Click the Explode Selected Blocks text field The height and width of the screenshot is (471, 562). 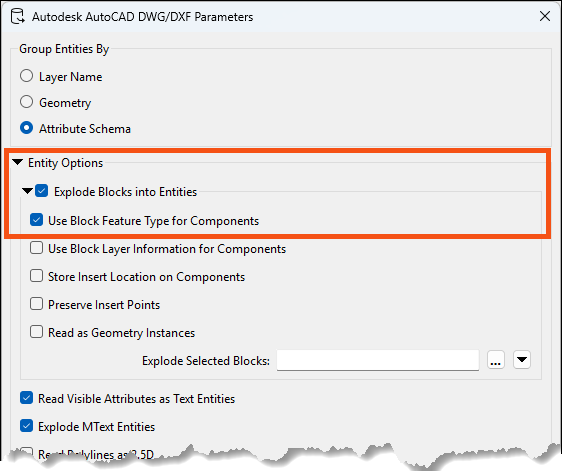[x=378, y=360]
